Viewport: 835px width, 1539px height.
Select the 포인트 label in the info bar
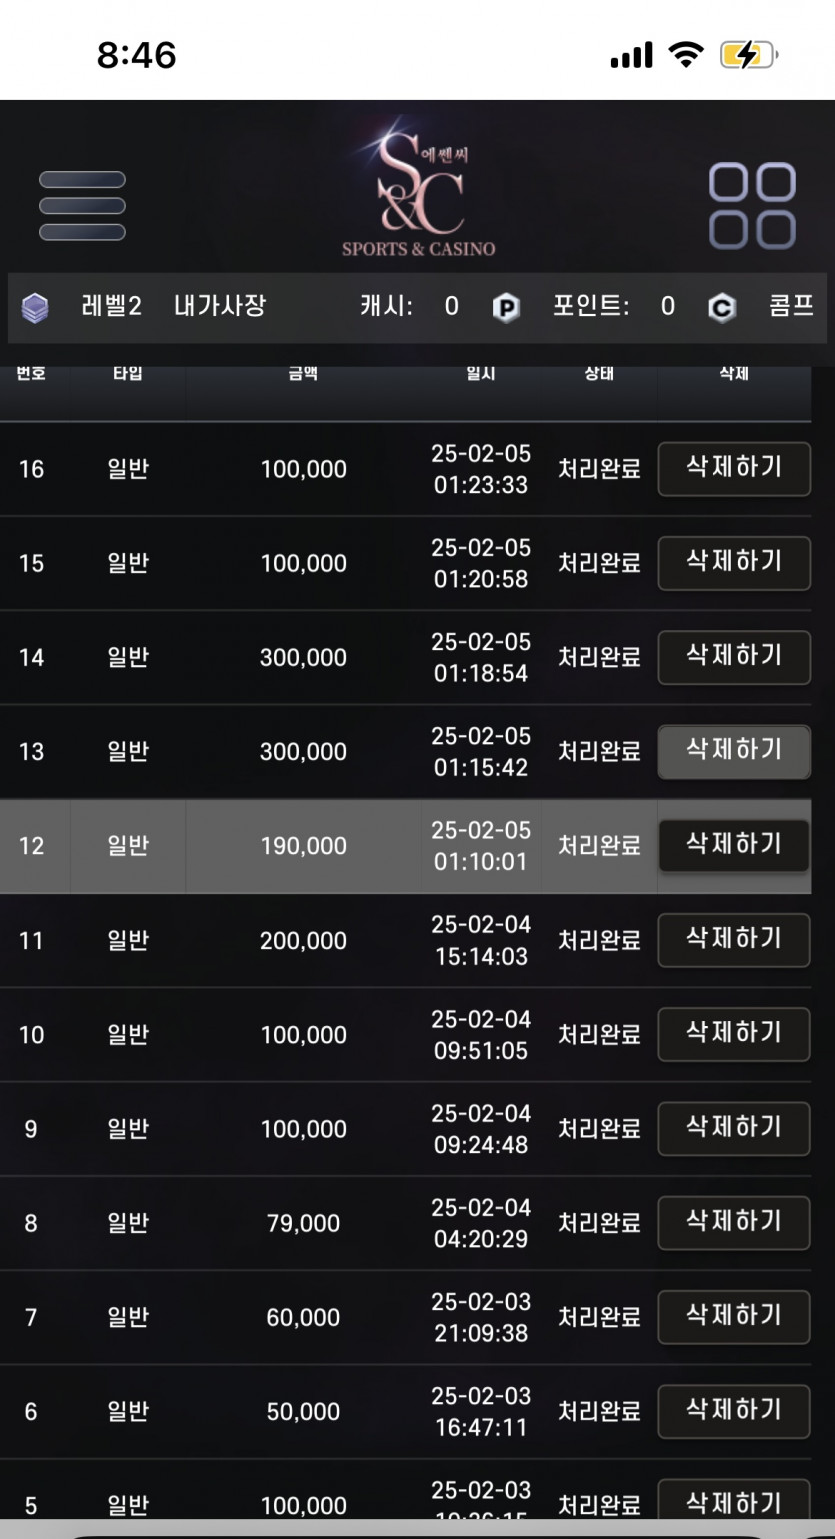click(591, 306)
